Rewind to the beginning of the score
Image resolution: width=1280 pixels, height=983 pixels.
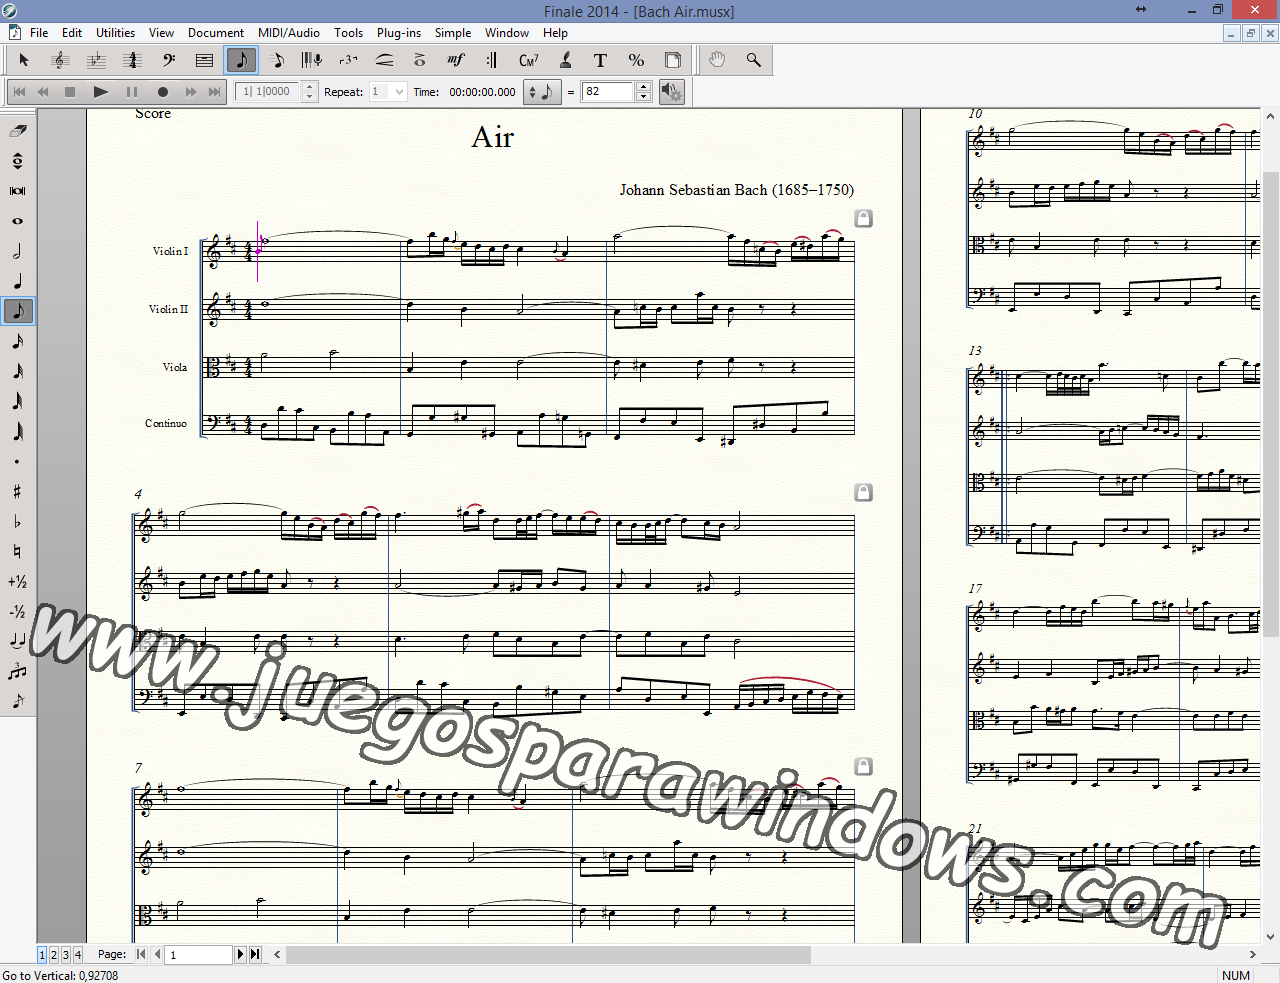click(19, 92)
